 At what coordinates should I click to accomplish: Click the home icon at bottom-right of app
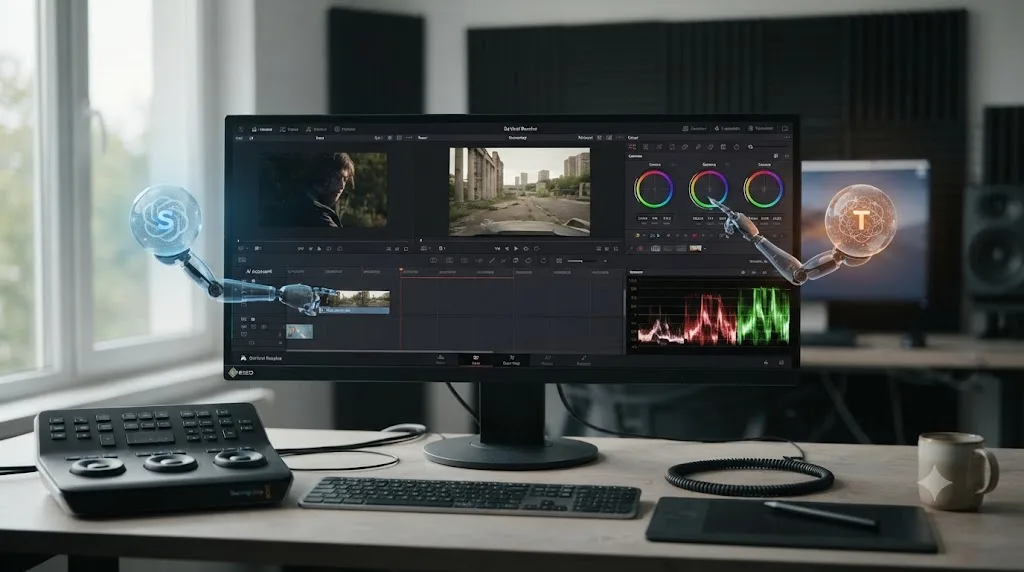(x=766, y=362)
